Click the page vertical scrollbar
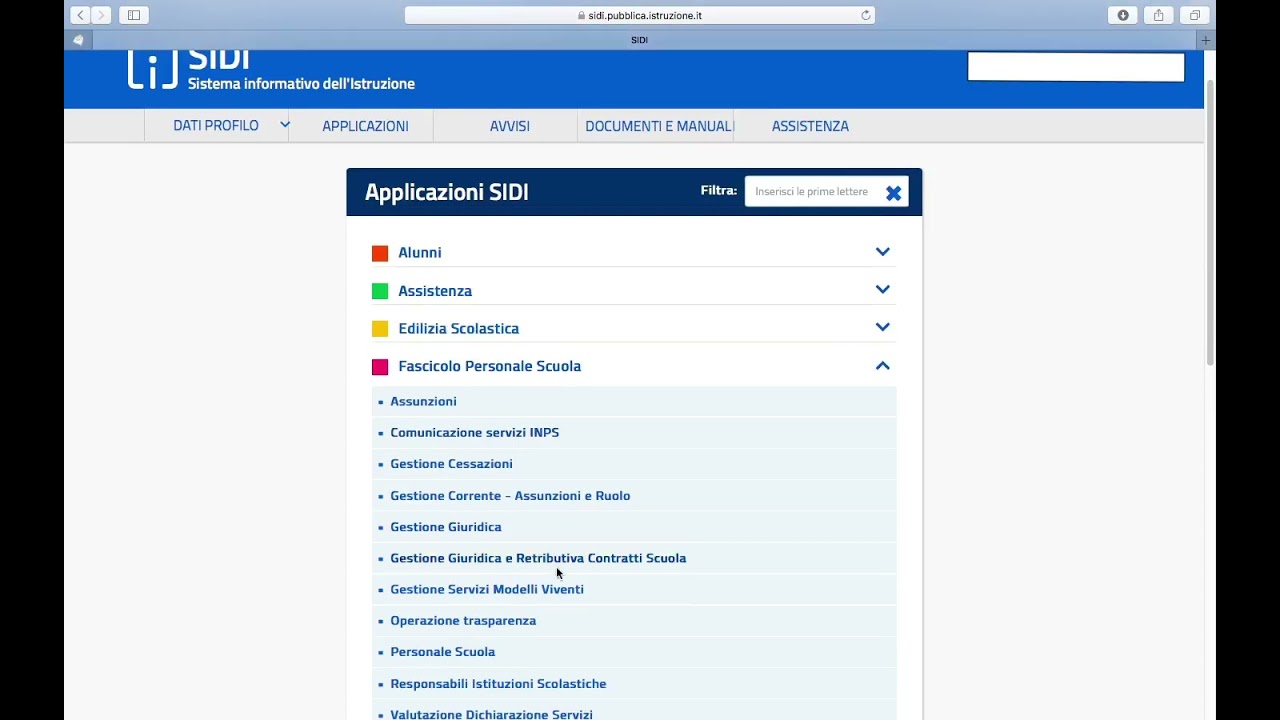Screen dimensions: 1280x720 point(1210,222)
